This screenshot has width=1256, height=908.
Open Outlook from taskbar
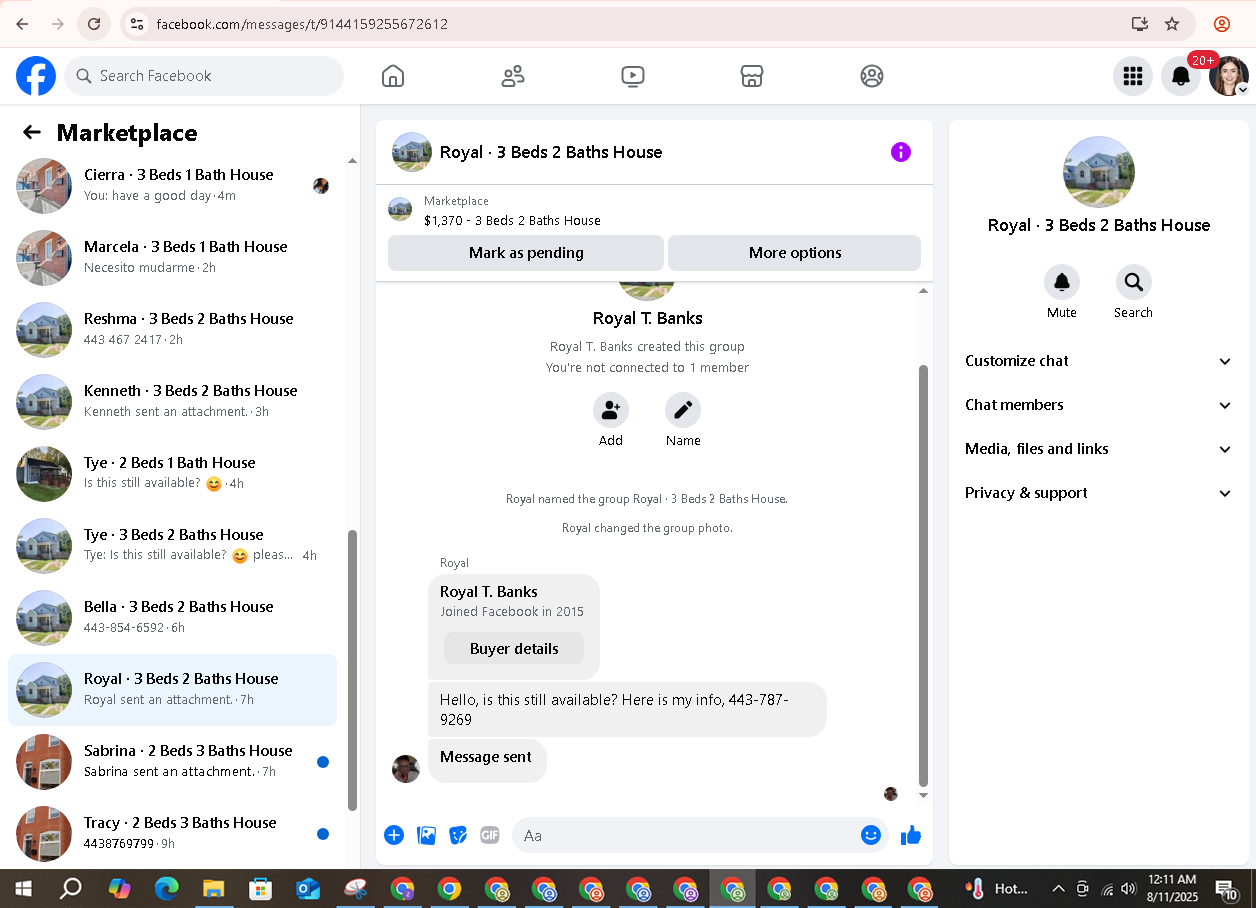coord(308,888)
